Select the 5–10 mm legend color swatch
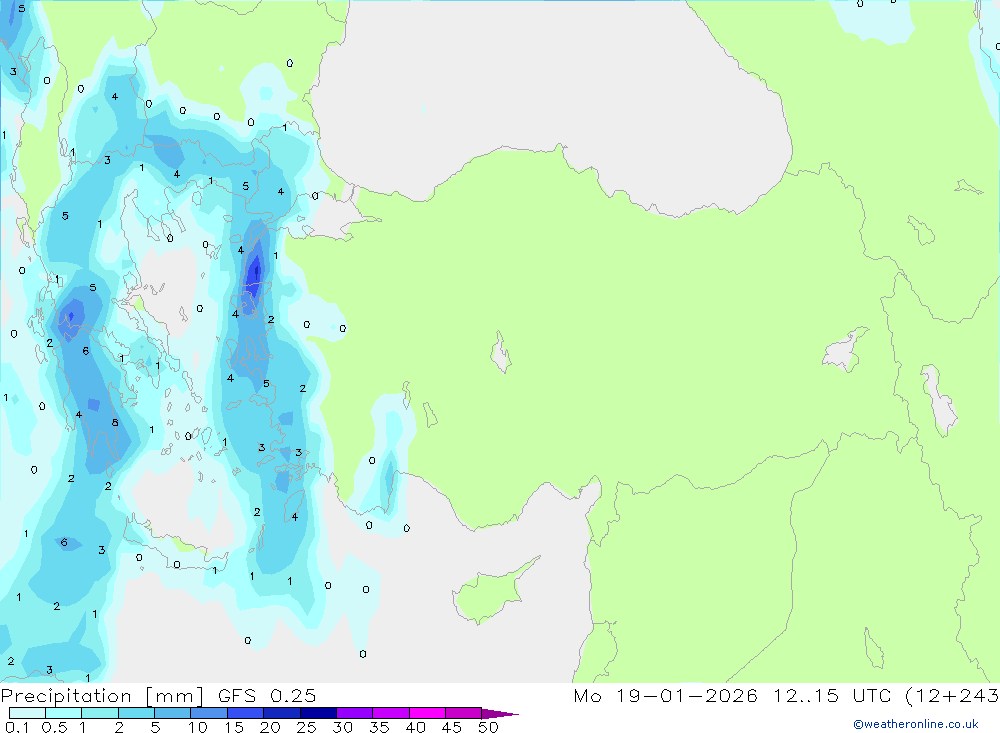Viewport: 1000px width, 733px height. [x=173, y=713]
